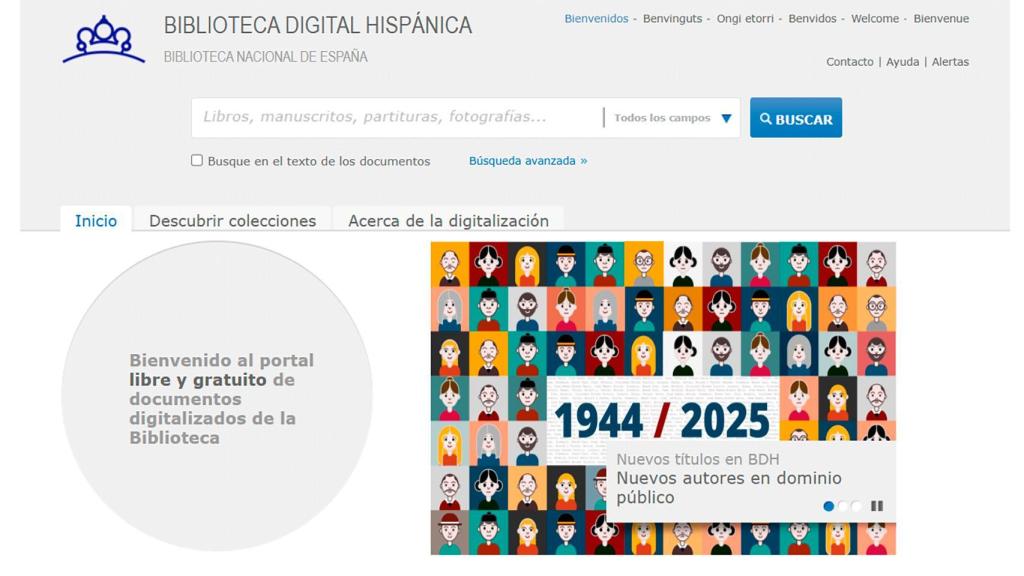Screen dimensions: 1024x576
Task: Click the BNE crown logo
Action: [x=103, y=40]
